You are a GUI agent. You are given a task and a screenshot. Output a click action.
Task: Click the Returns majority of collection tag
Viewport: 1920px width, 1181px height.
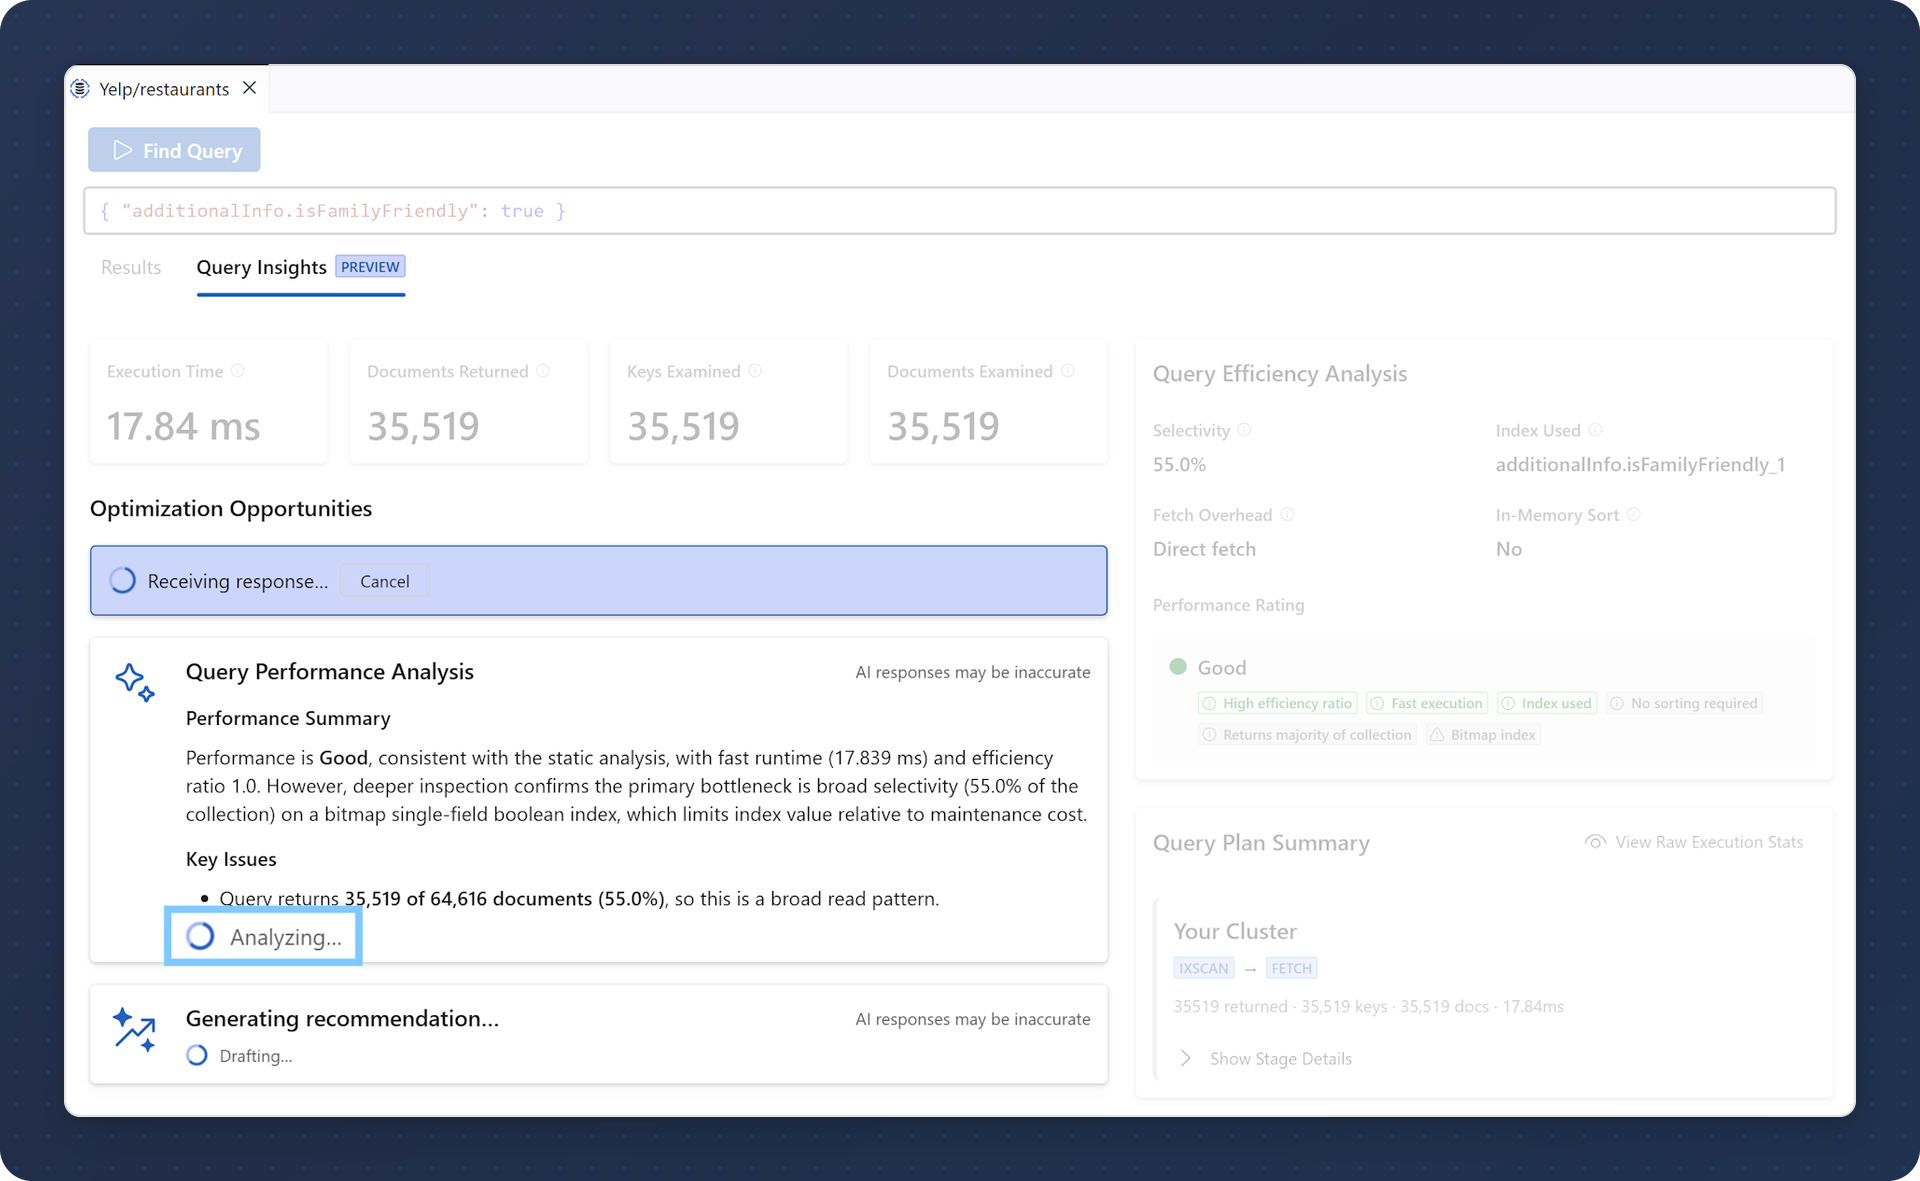point(1307,735)
